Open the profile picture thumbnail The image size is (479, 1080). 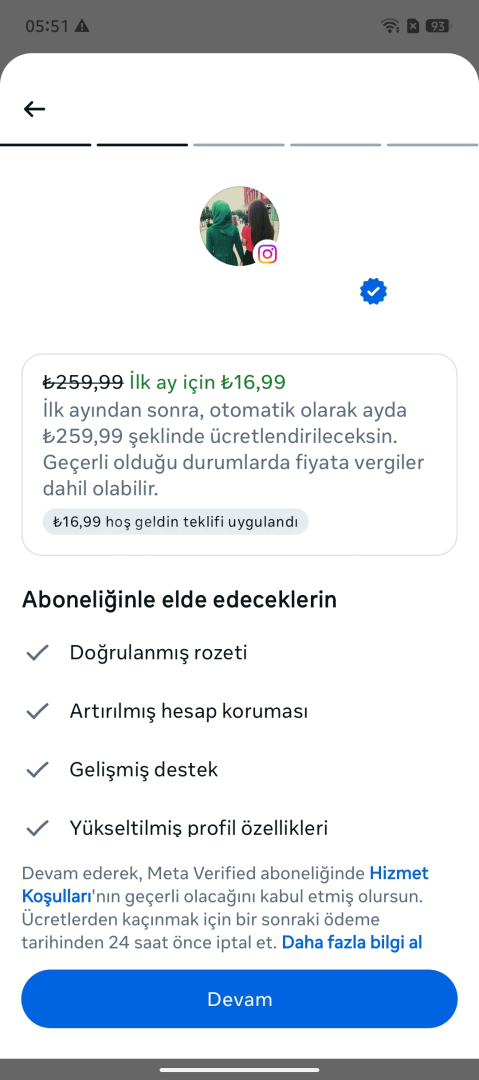pos(239,226)
